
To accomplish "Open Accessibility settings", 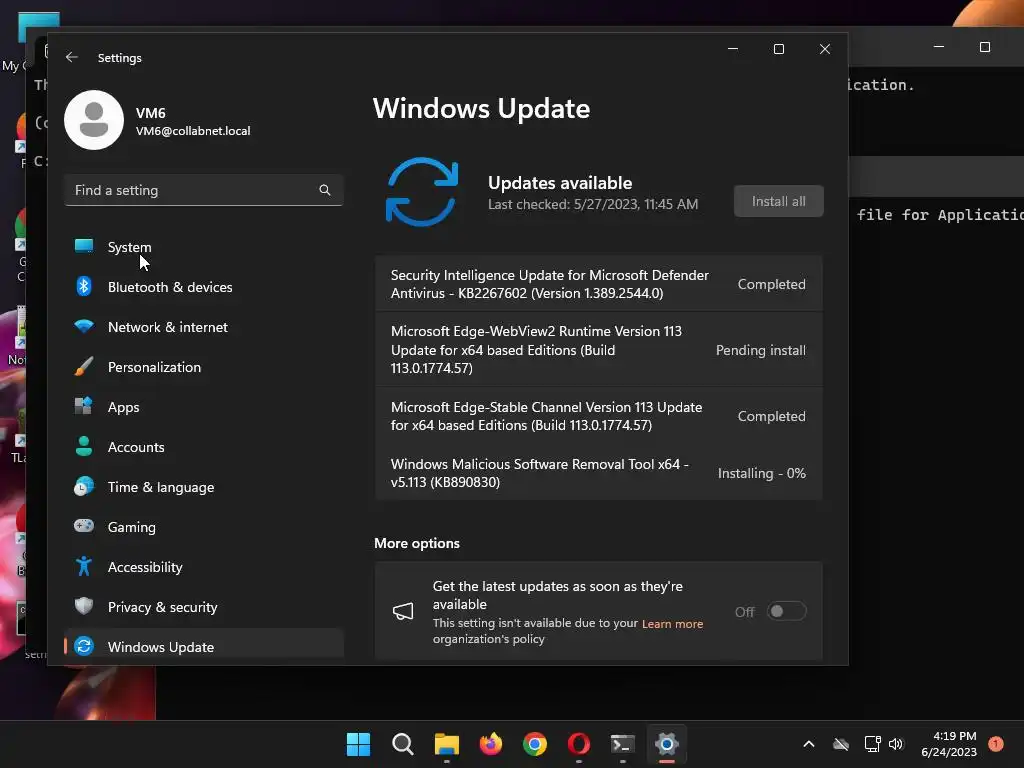I will pos(204,567).
